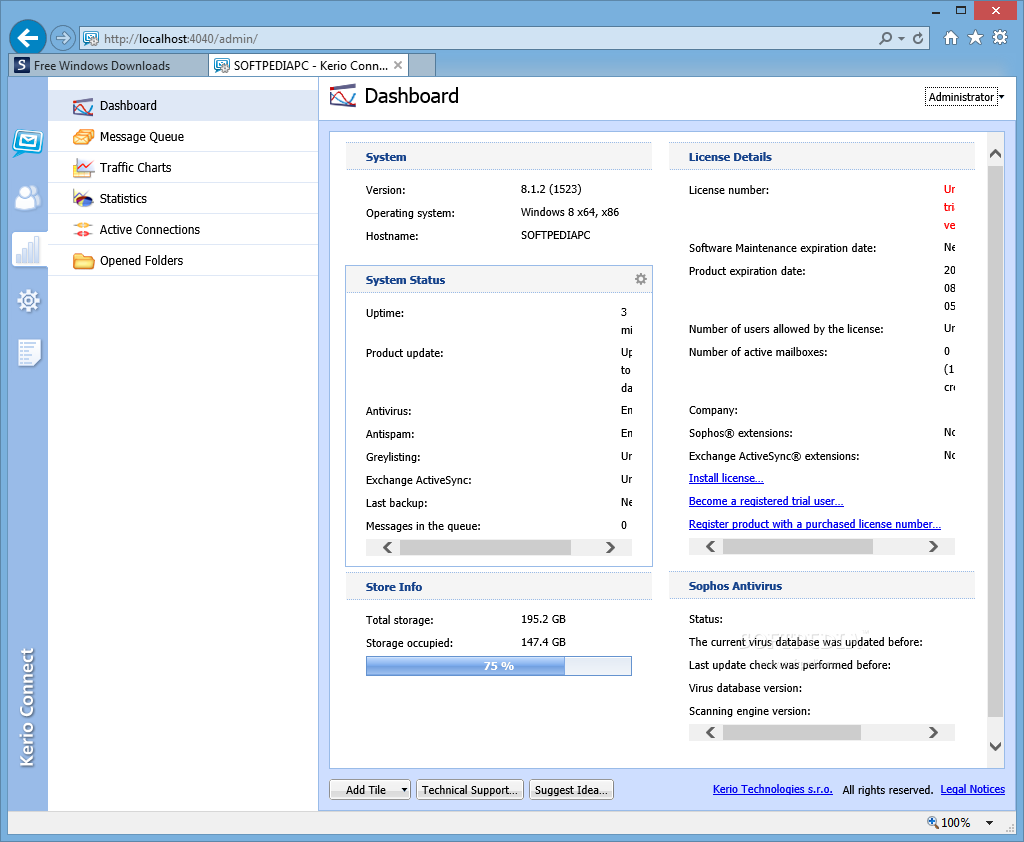
Task: Open configuration gear in left sidebar
Action: pos(28,300)
